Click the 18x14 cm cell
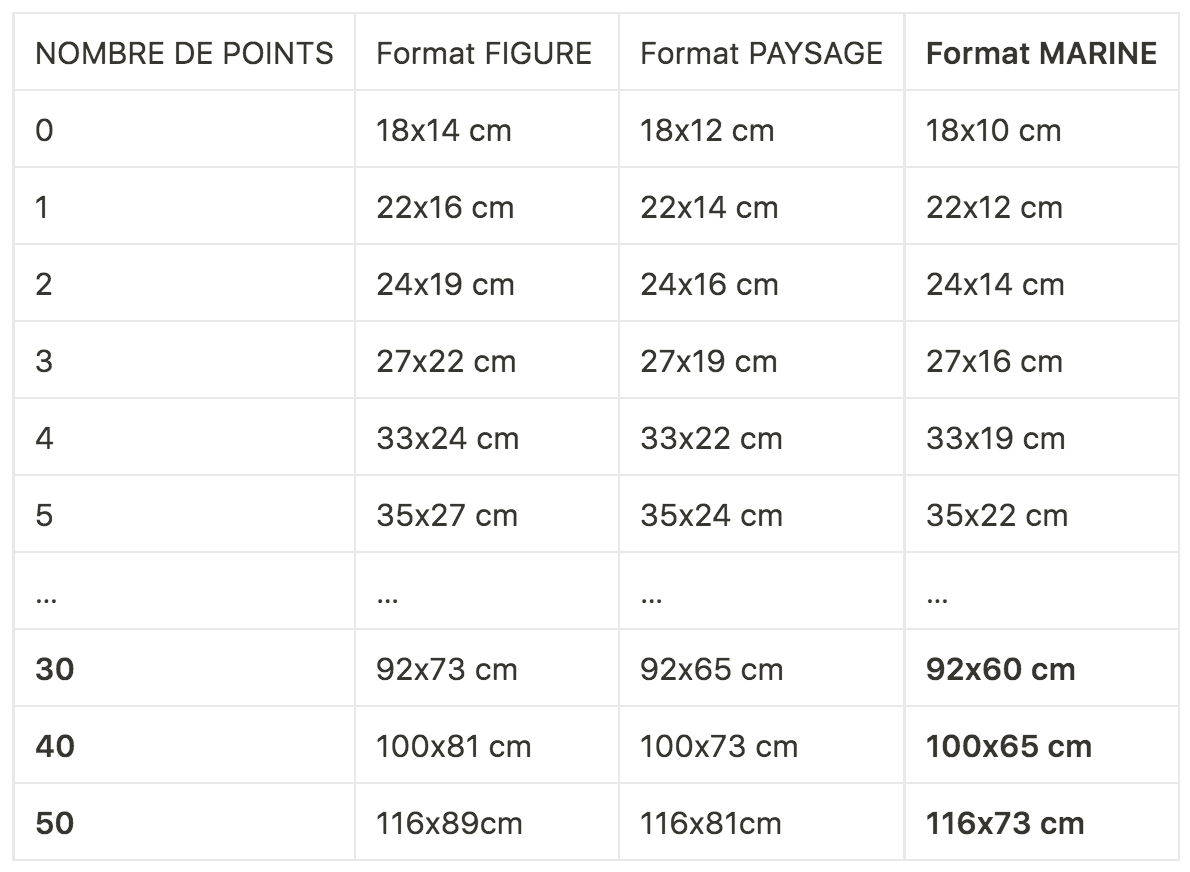Image resolution: width=1190 pixels, height=872 pixels. [444, 130]
